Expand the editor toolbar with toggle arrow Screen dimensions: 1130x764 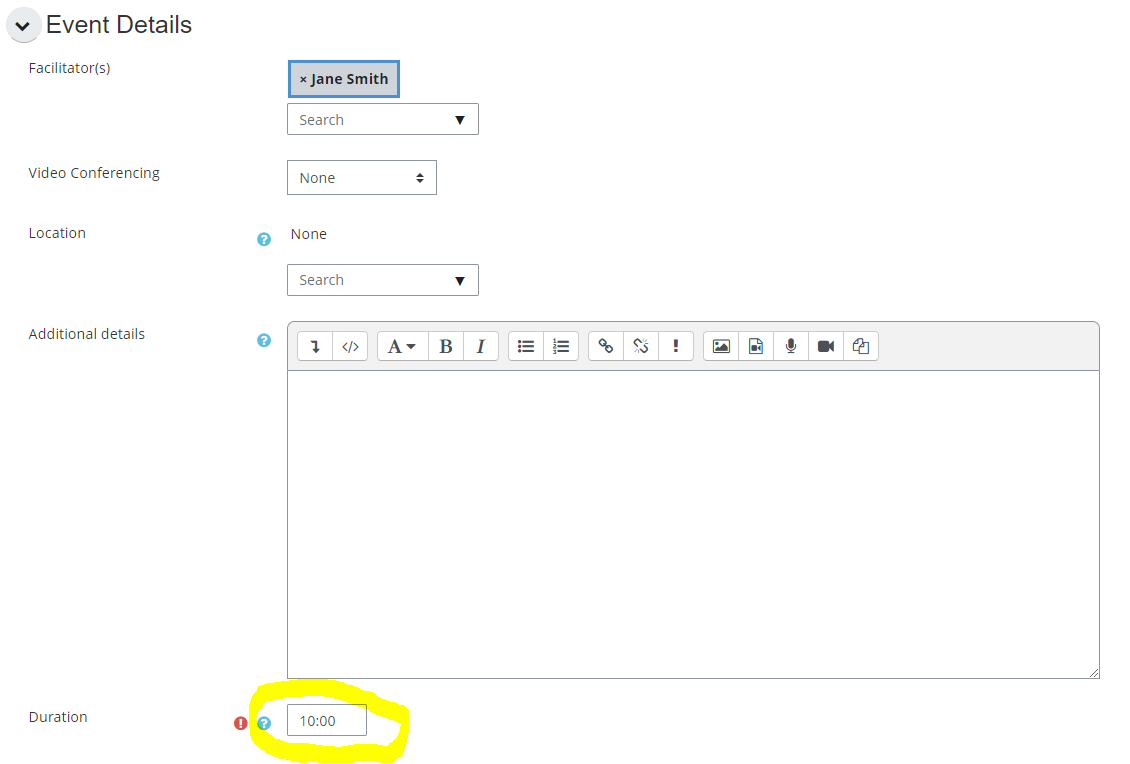(315, 346)
